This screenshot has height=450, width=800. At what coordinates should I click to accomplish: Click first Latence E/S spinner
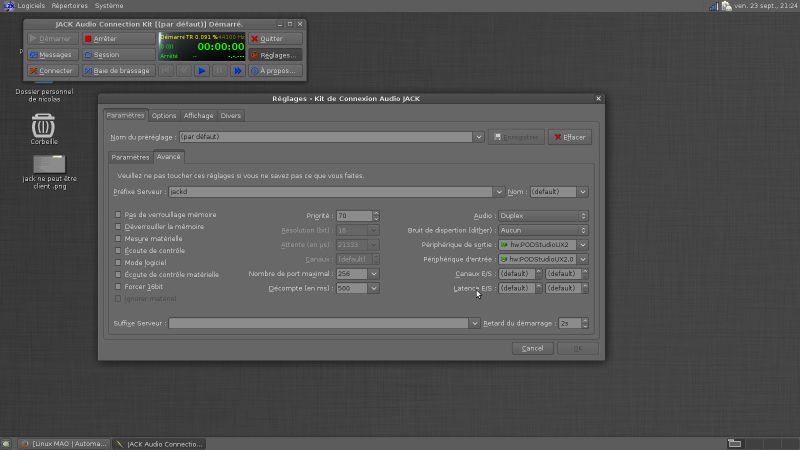click(x=520, y=288)
